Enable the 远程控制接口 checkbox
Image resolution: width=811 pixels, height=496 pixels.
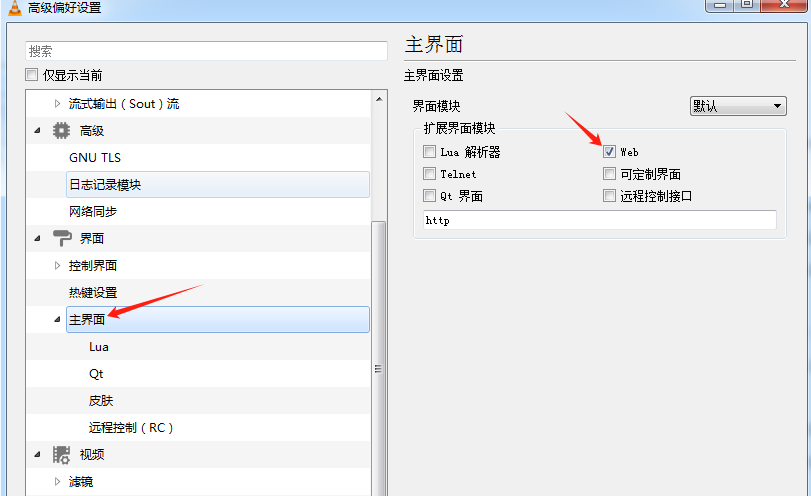609,196
